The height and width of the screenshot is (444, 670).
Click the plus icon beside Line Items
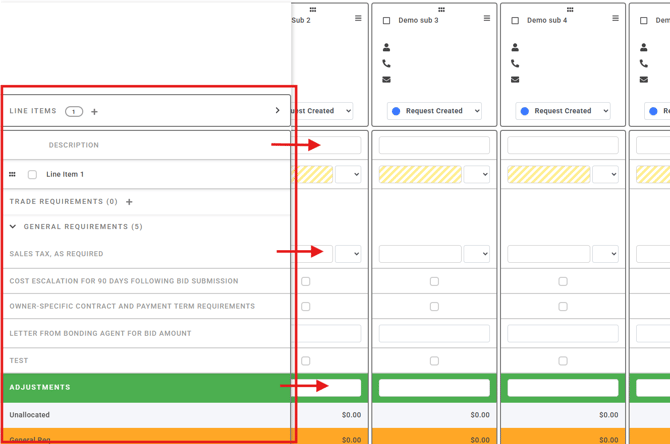click(95, 112)
